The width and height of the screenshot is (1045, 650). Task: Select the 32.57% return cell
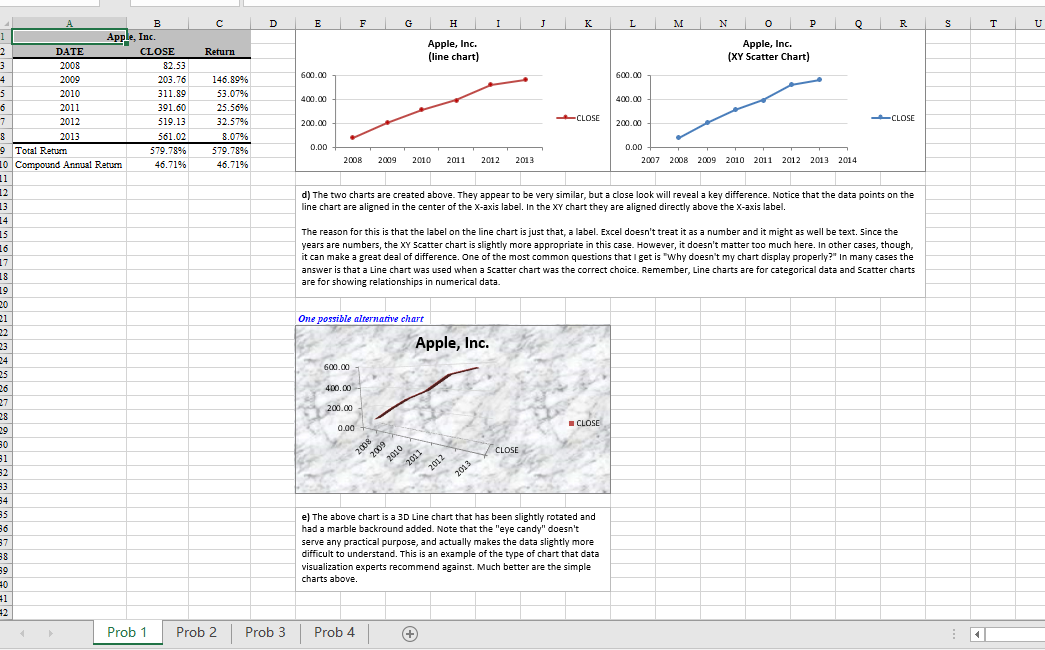219,121
